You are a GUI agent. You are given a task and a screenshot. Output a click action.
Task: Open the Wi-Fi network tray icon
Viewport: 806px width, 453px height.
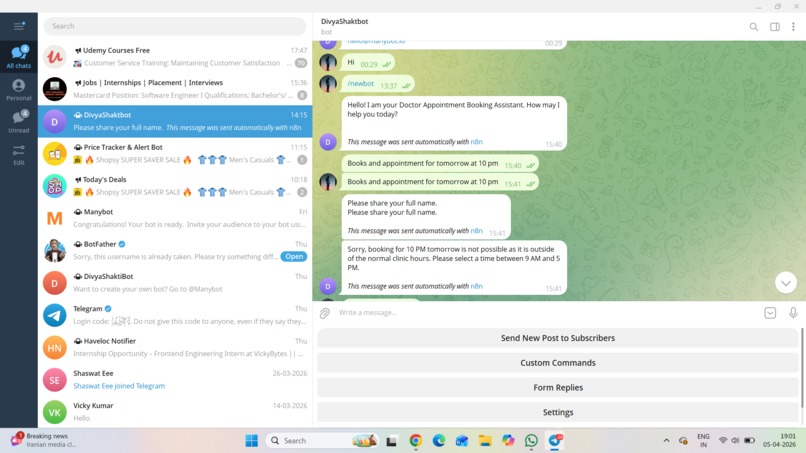723,441
